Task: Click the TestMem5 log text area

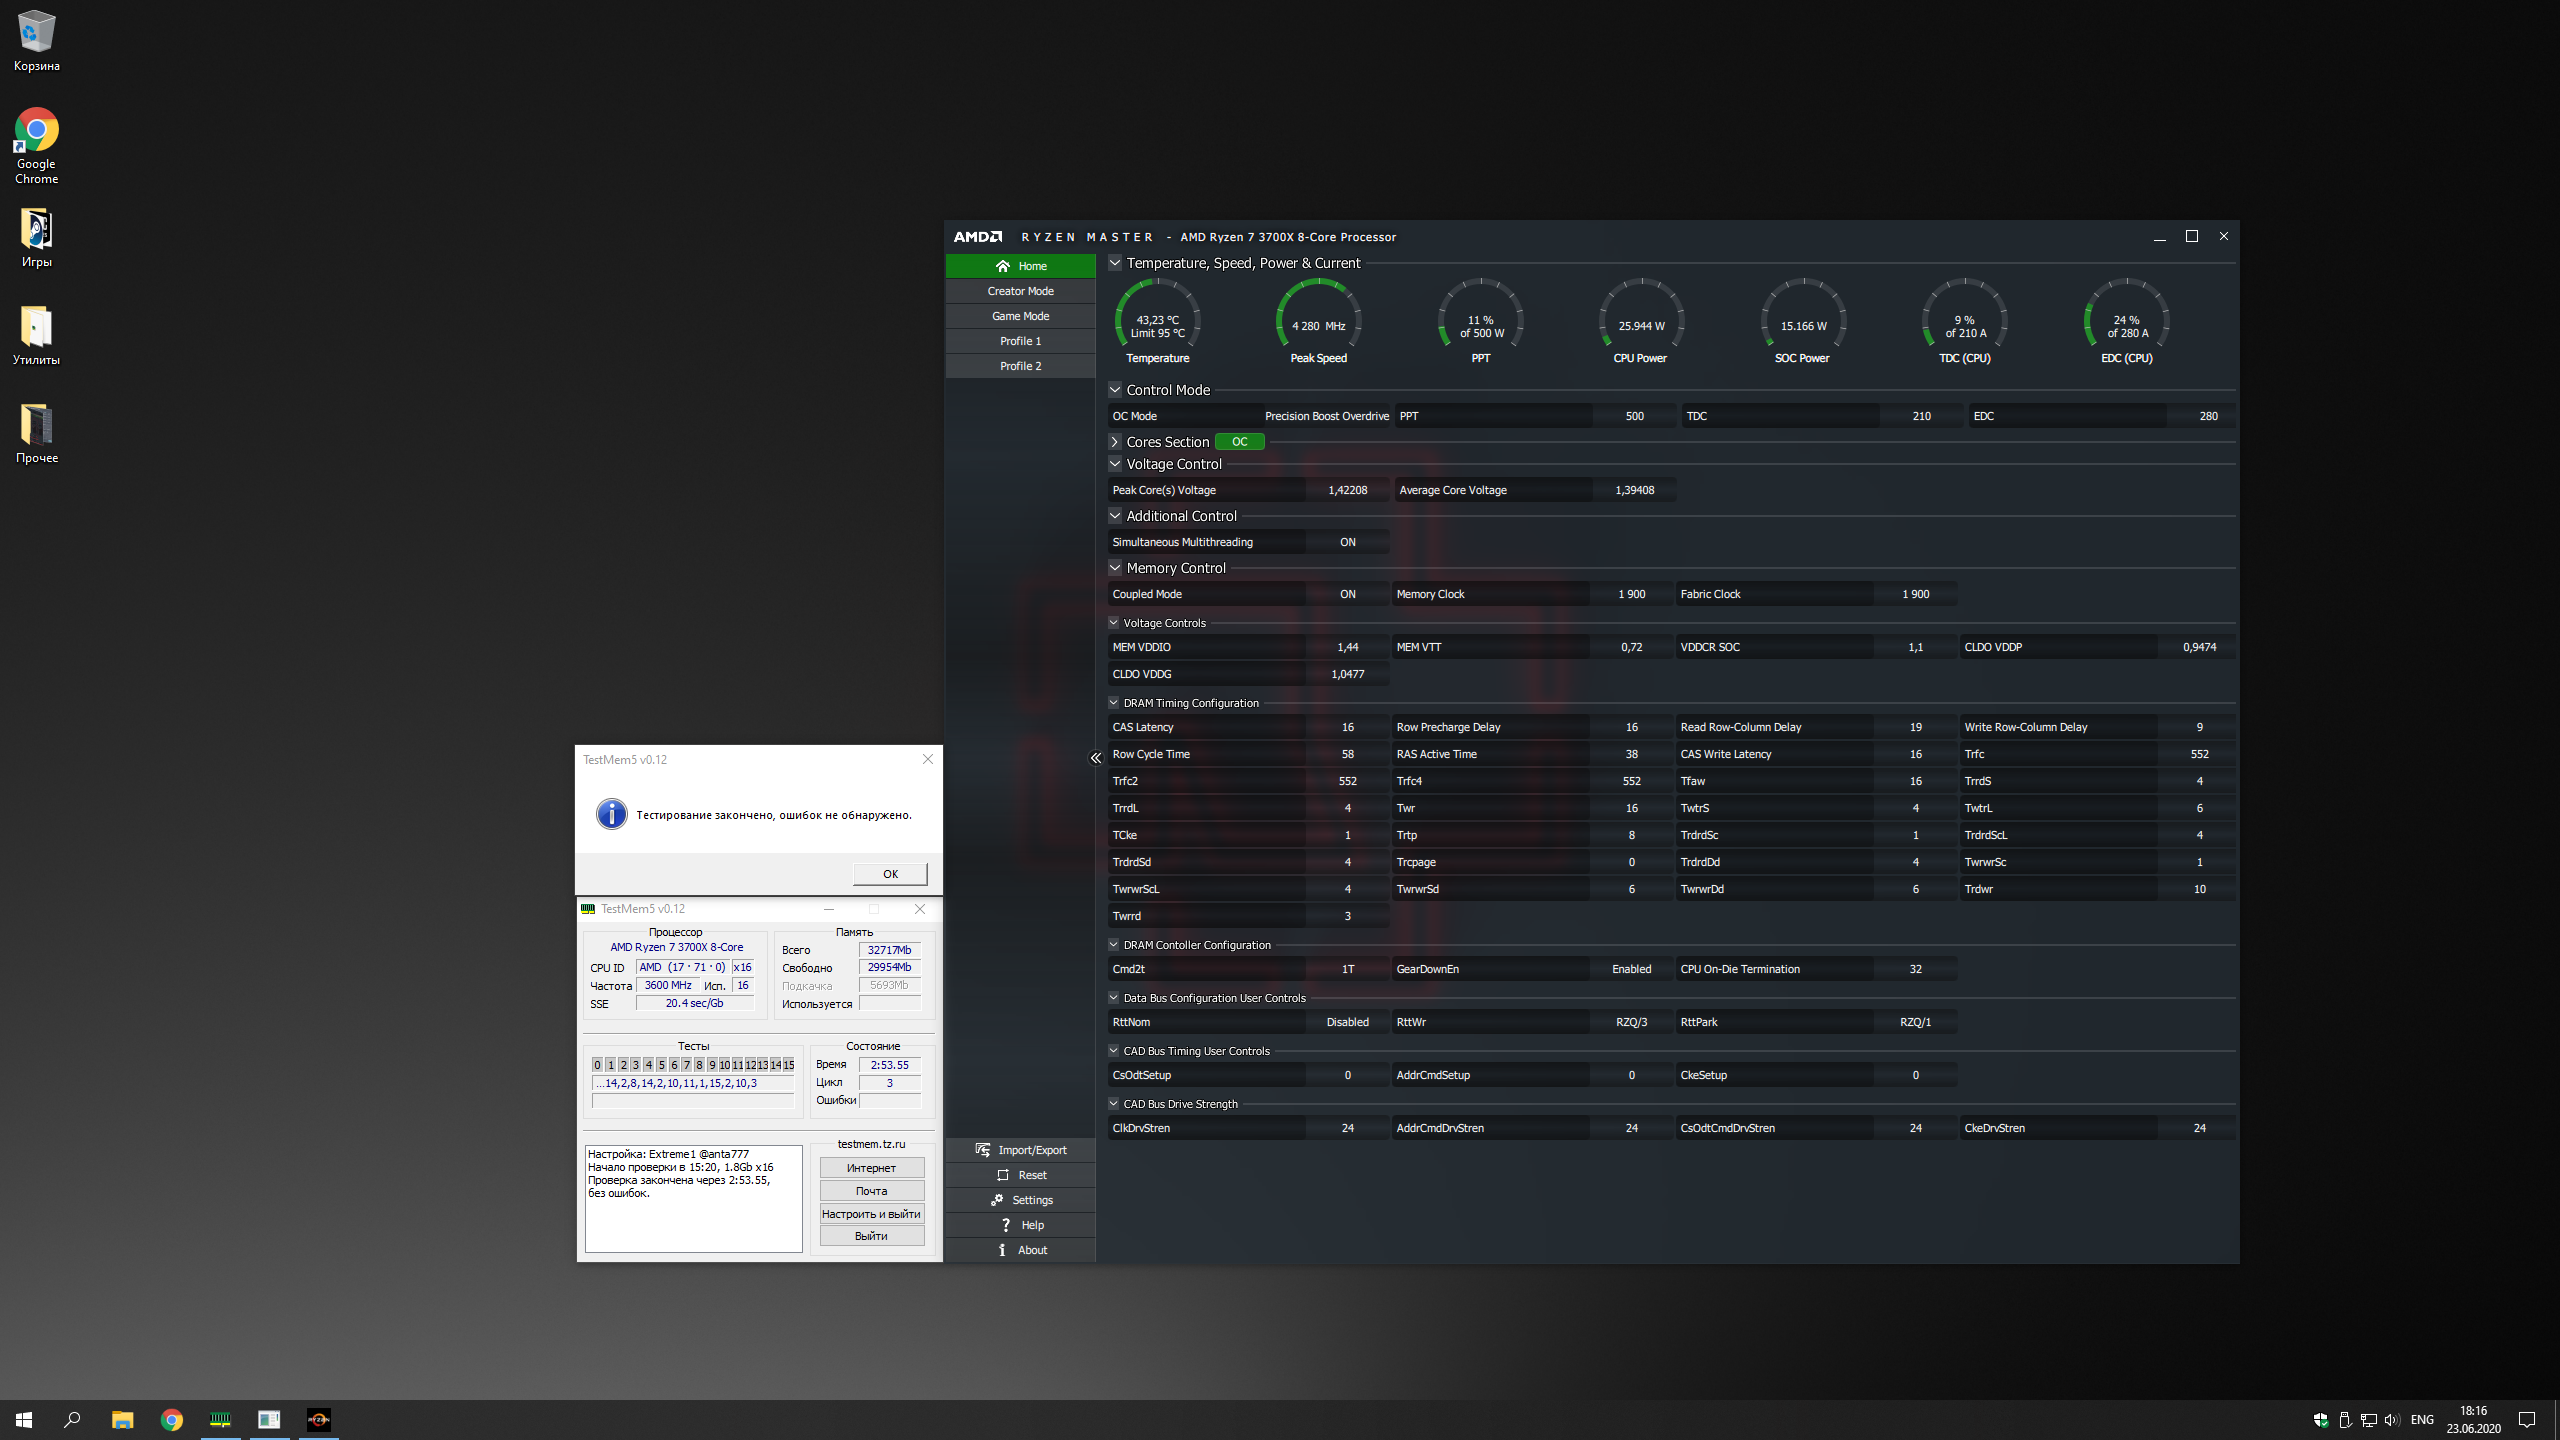Action: pyautogui.click(x=693, y=1198)
